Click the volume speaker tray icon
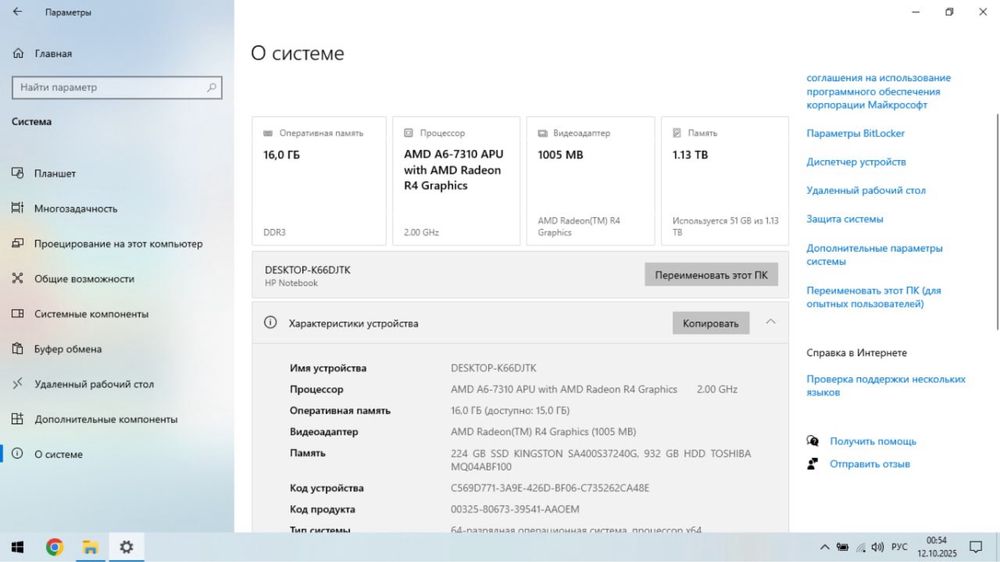The image size is (1000, 562). click(878, 547)
